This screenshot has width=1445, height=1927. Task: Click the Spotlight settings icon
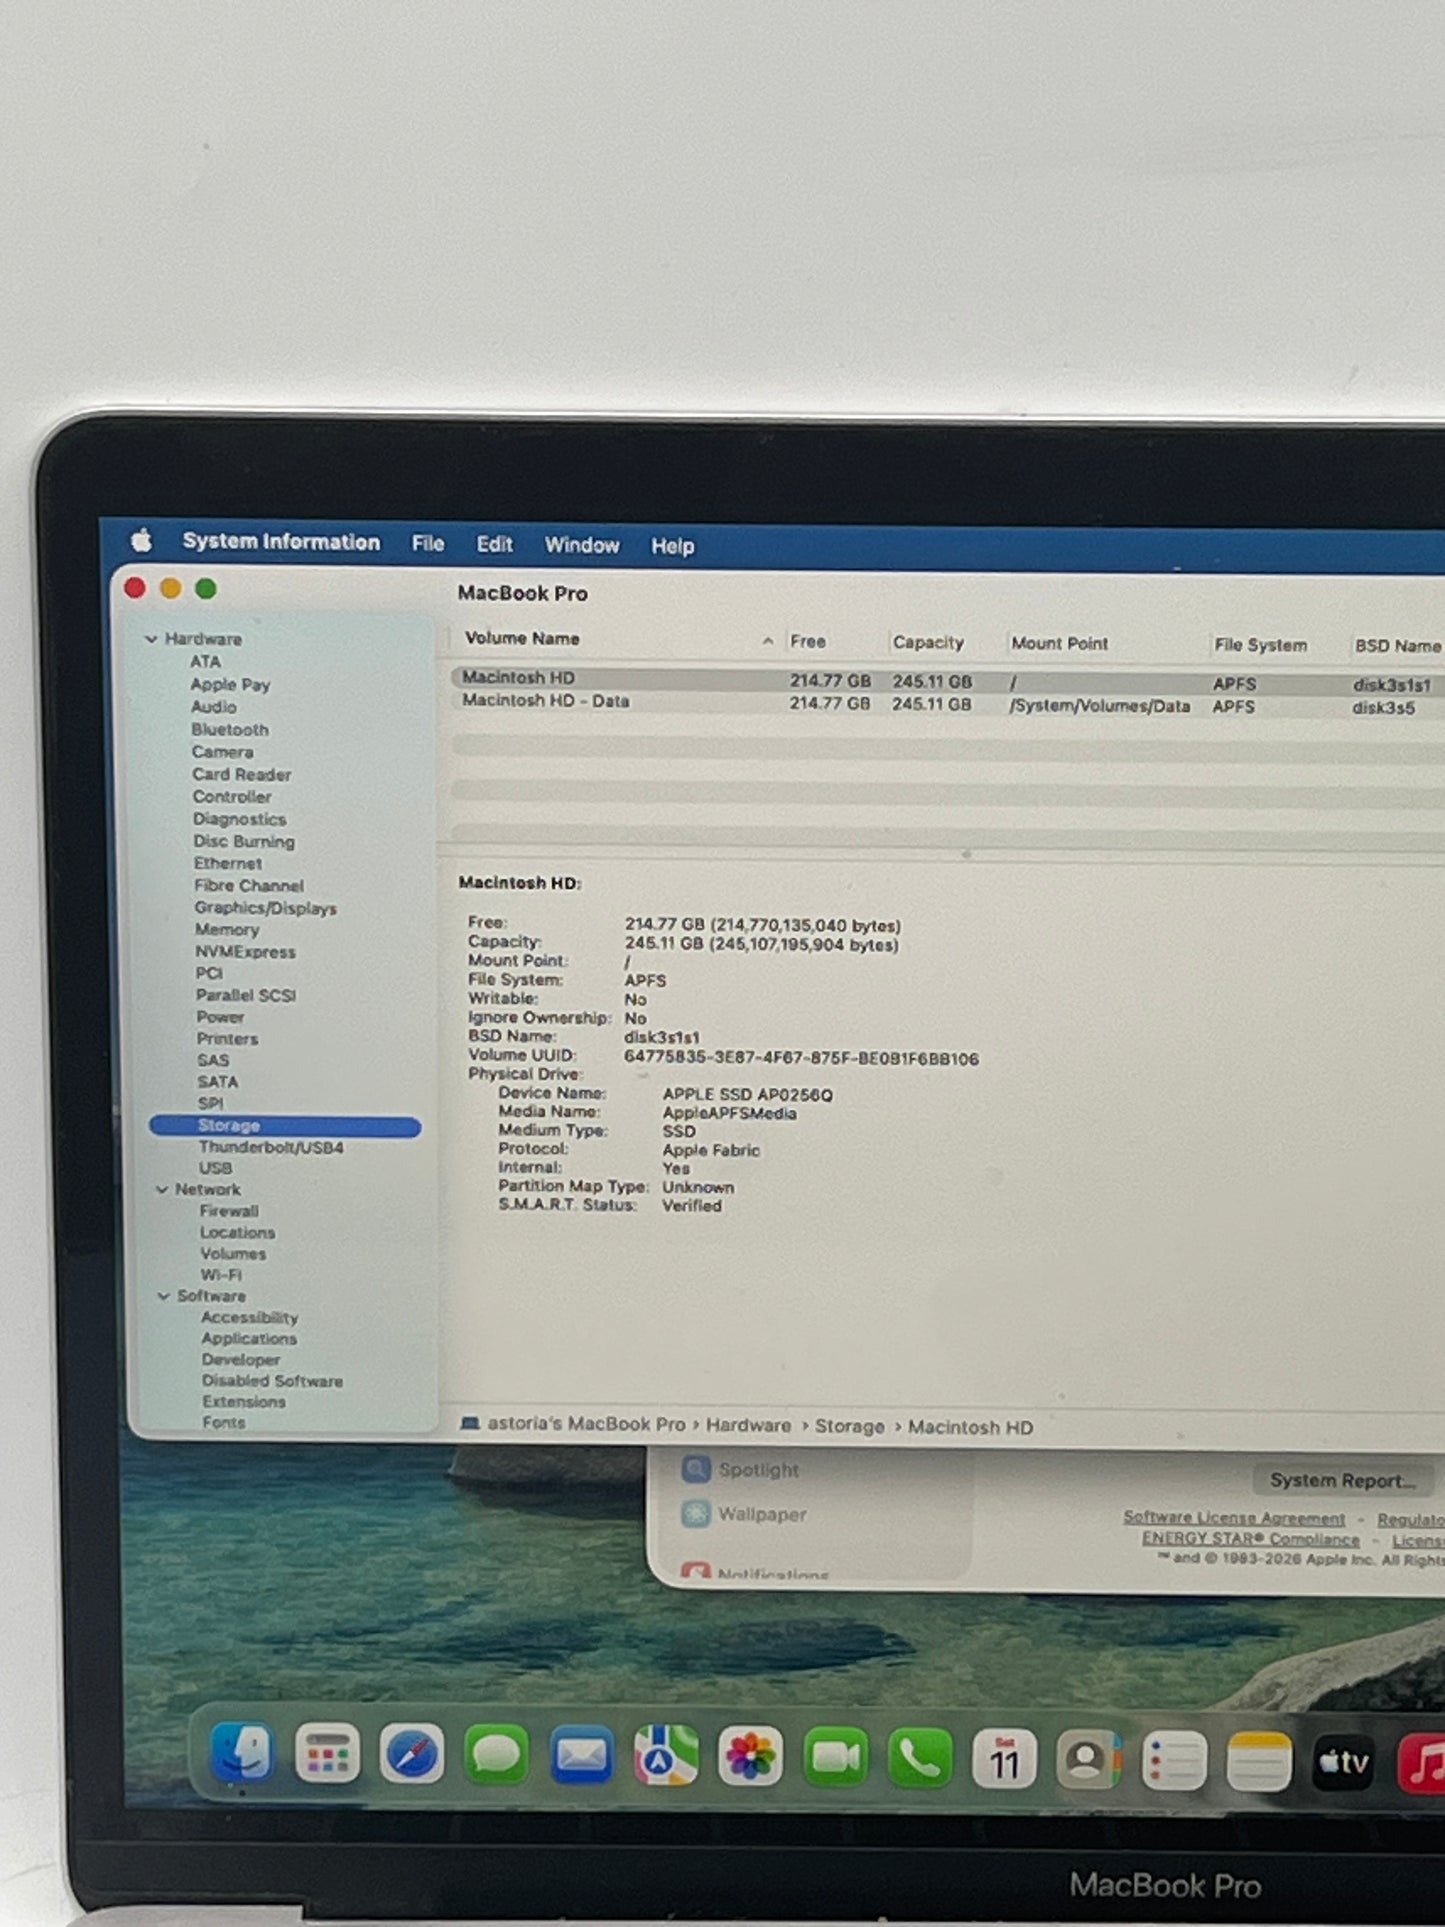point(696,1469)
